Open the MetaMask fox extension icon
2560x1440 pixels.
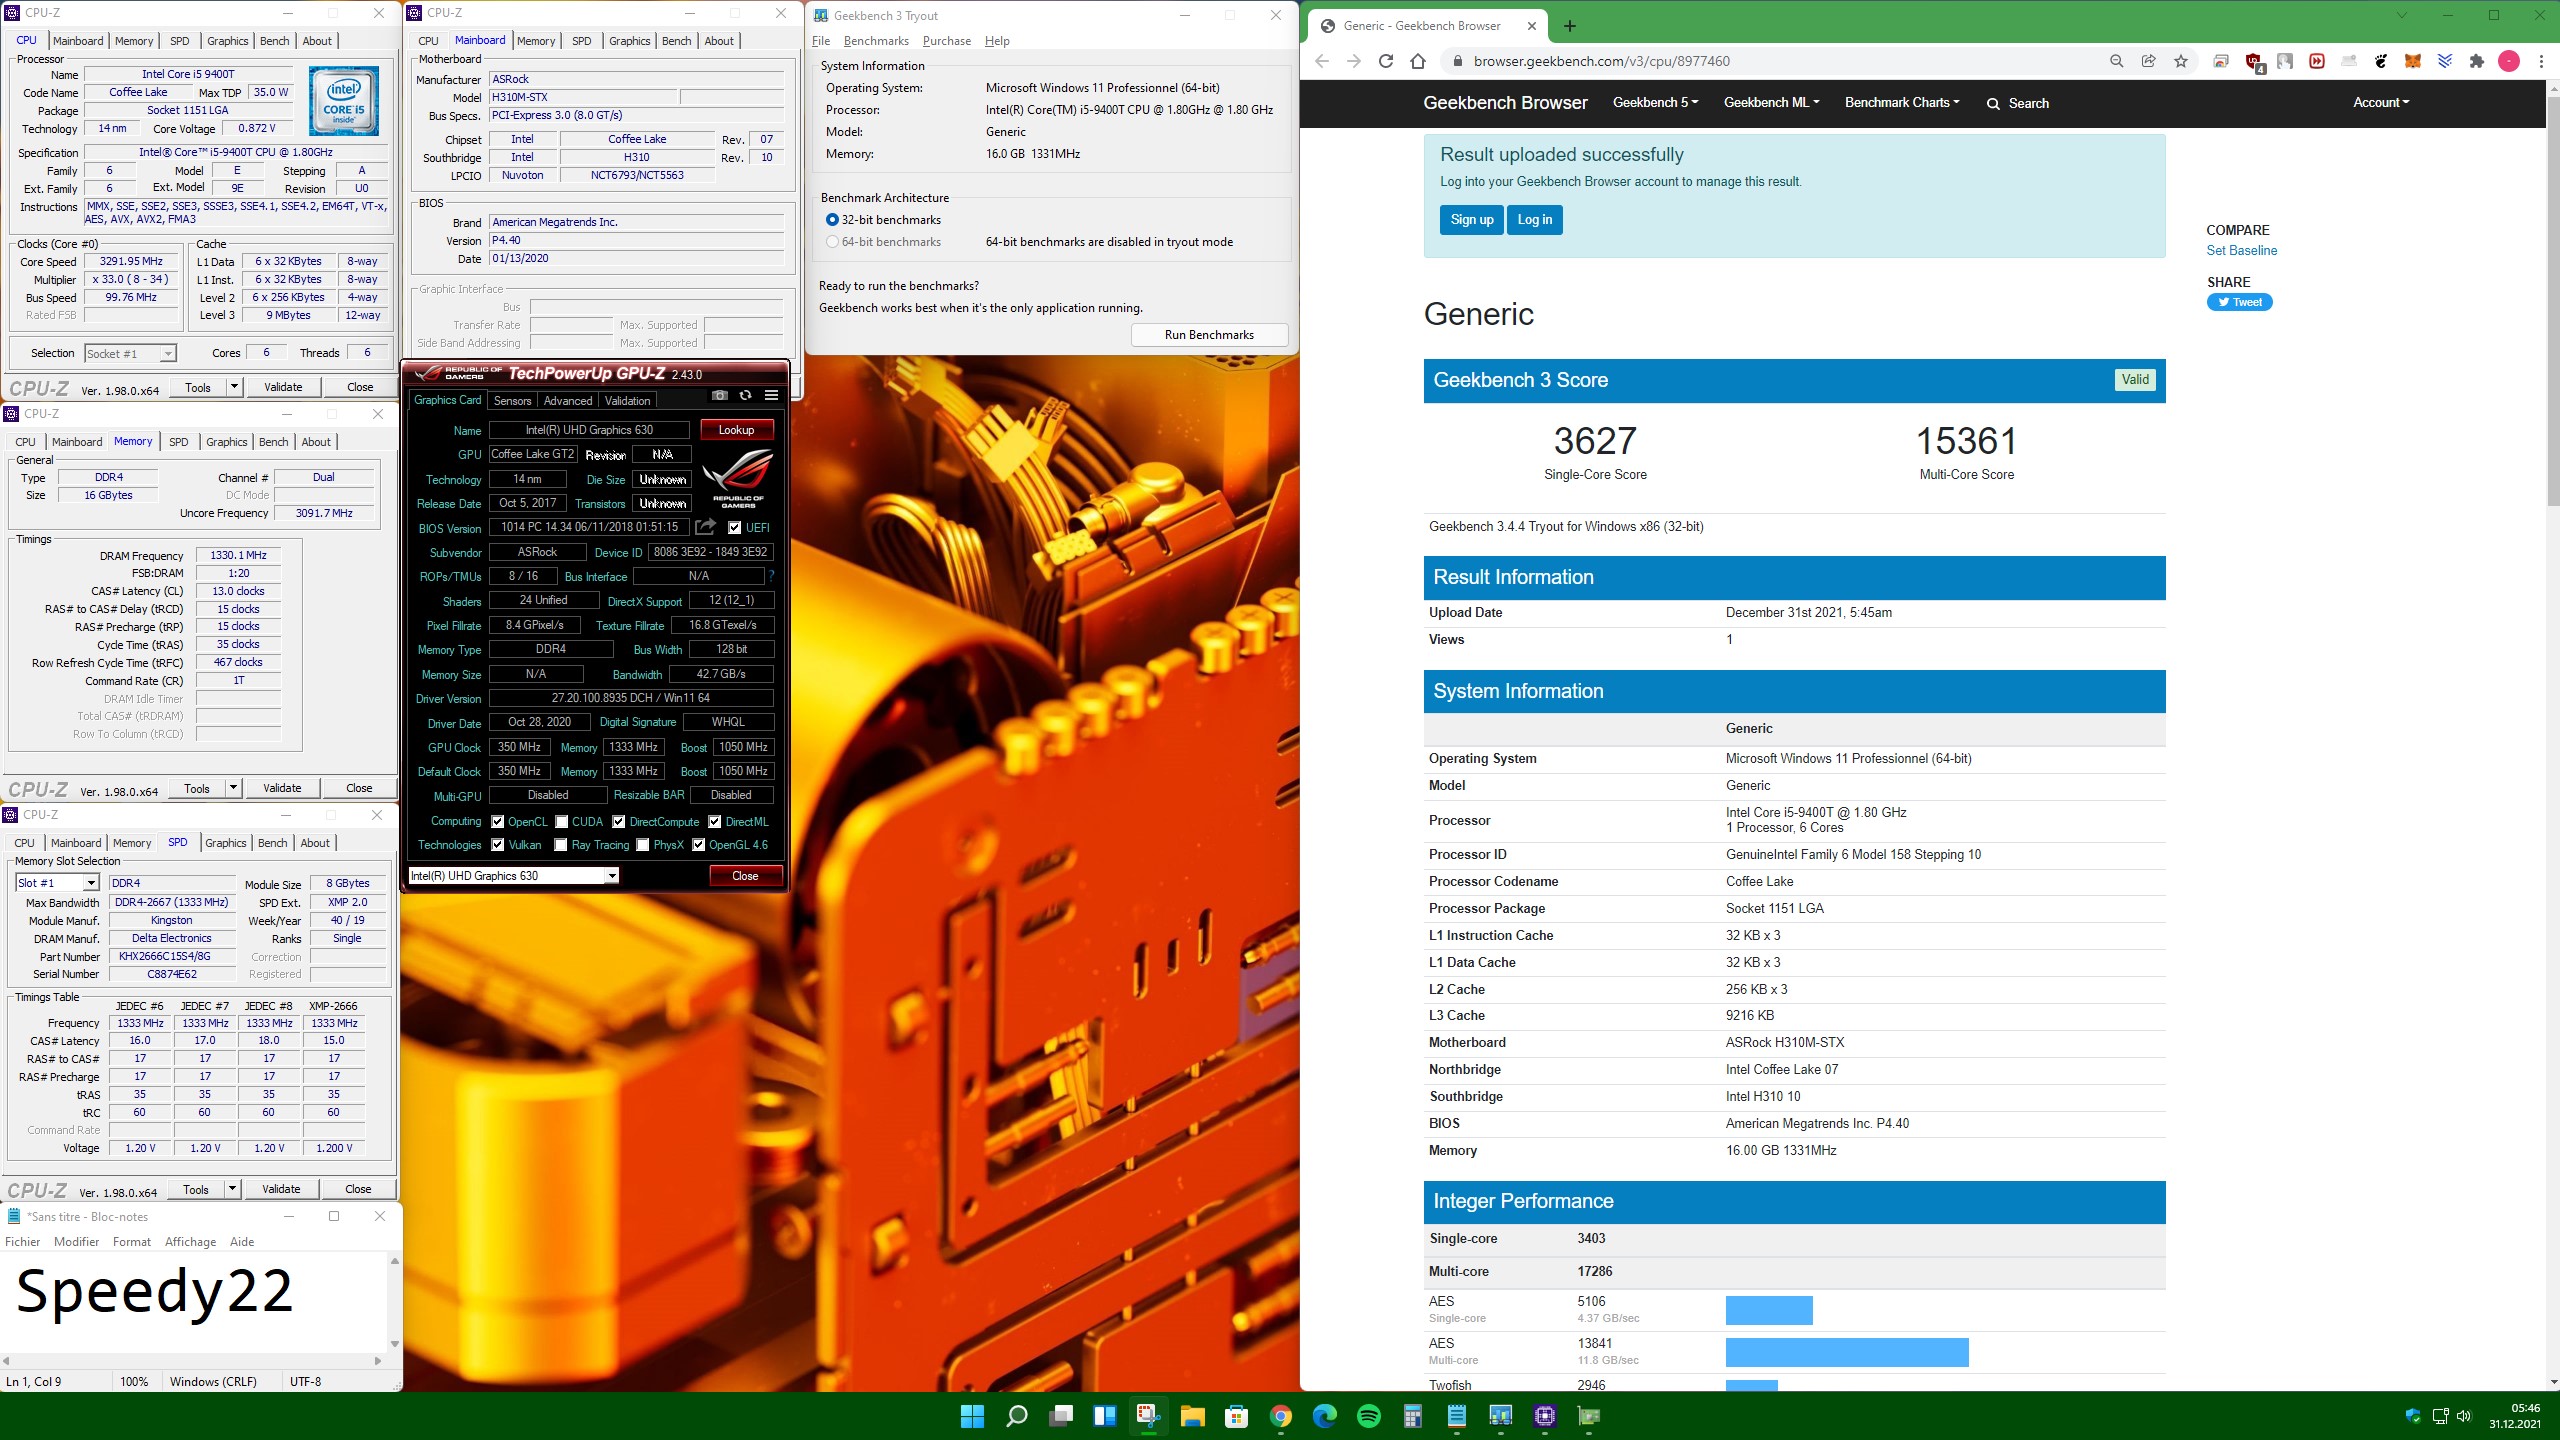[x=2413, y=61]
